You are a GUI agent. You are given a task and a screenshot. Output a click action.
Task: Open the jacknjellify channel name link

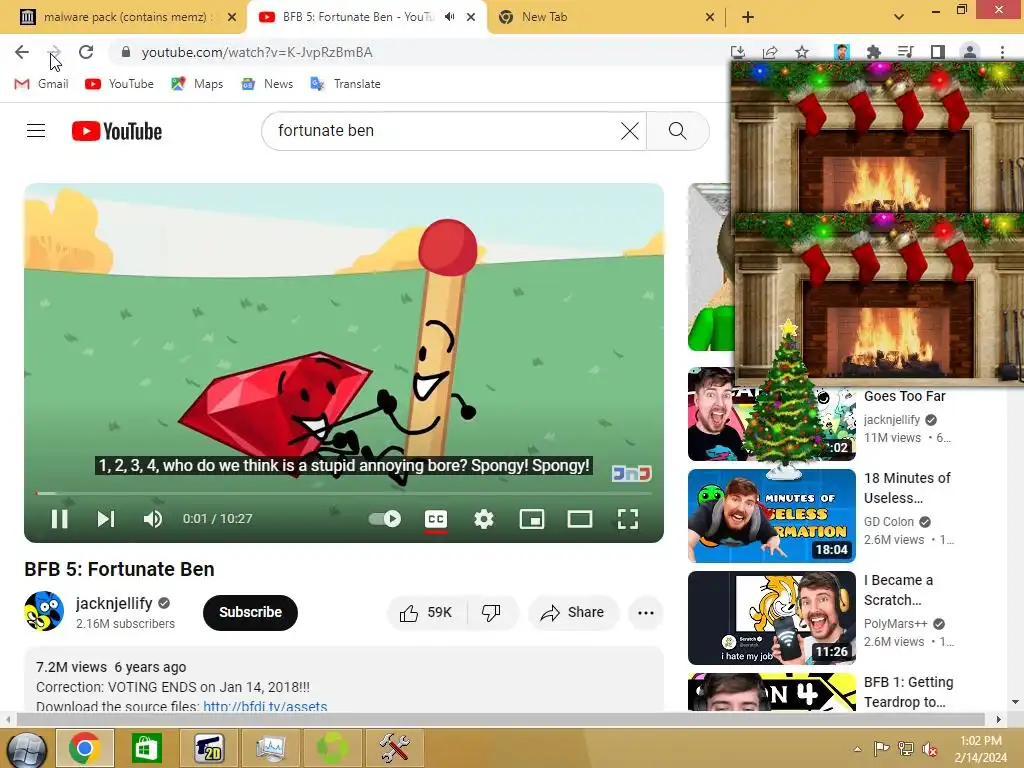(x=114, y=603)
